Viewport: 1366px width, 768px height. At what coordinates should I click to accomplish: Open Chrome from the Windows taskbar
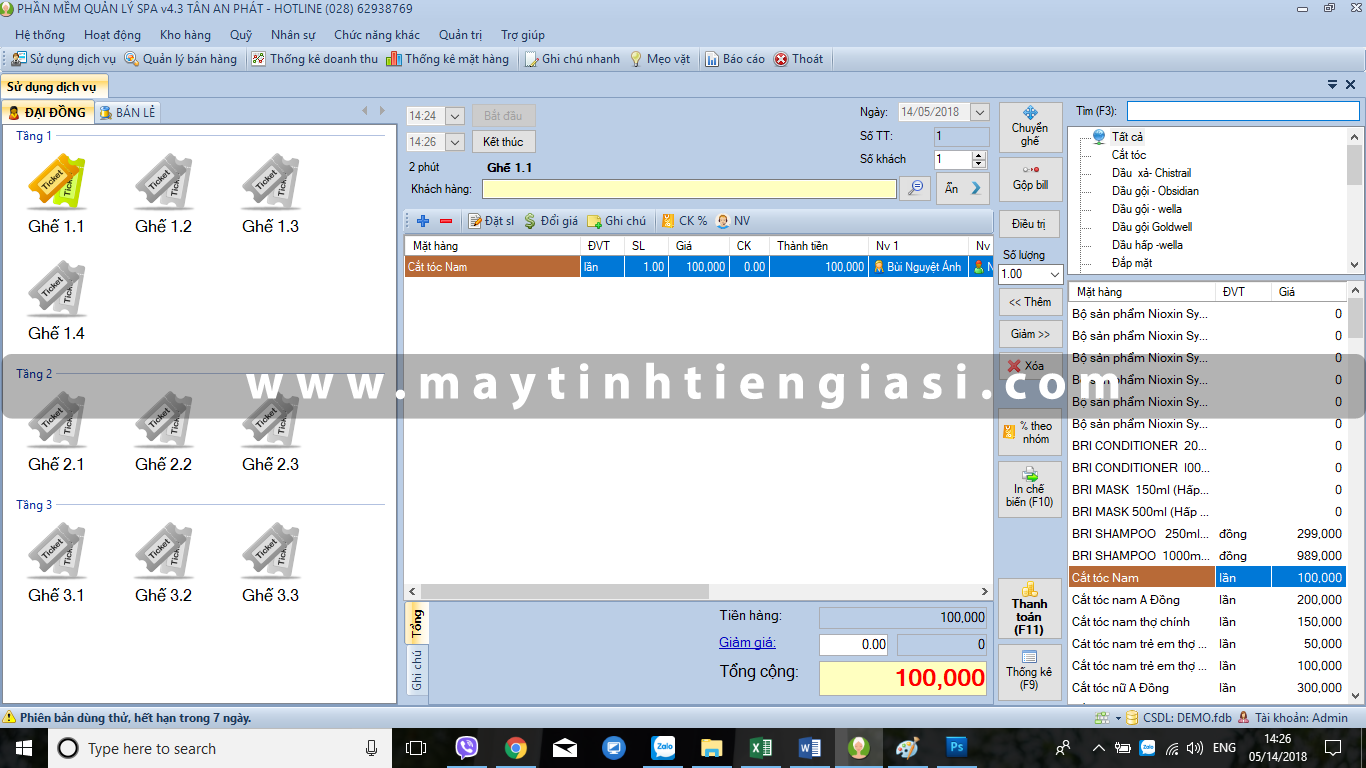(516, 748)
